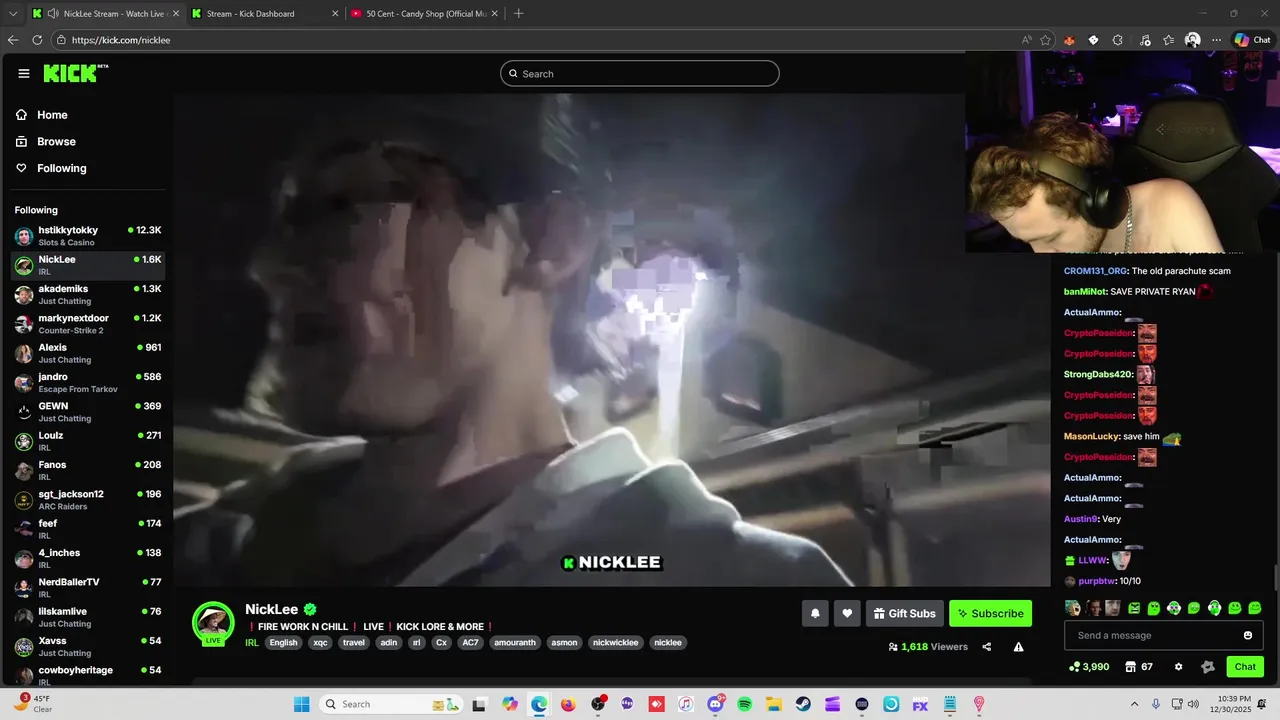Click the taskbar Search box

[392, 704]
